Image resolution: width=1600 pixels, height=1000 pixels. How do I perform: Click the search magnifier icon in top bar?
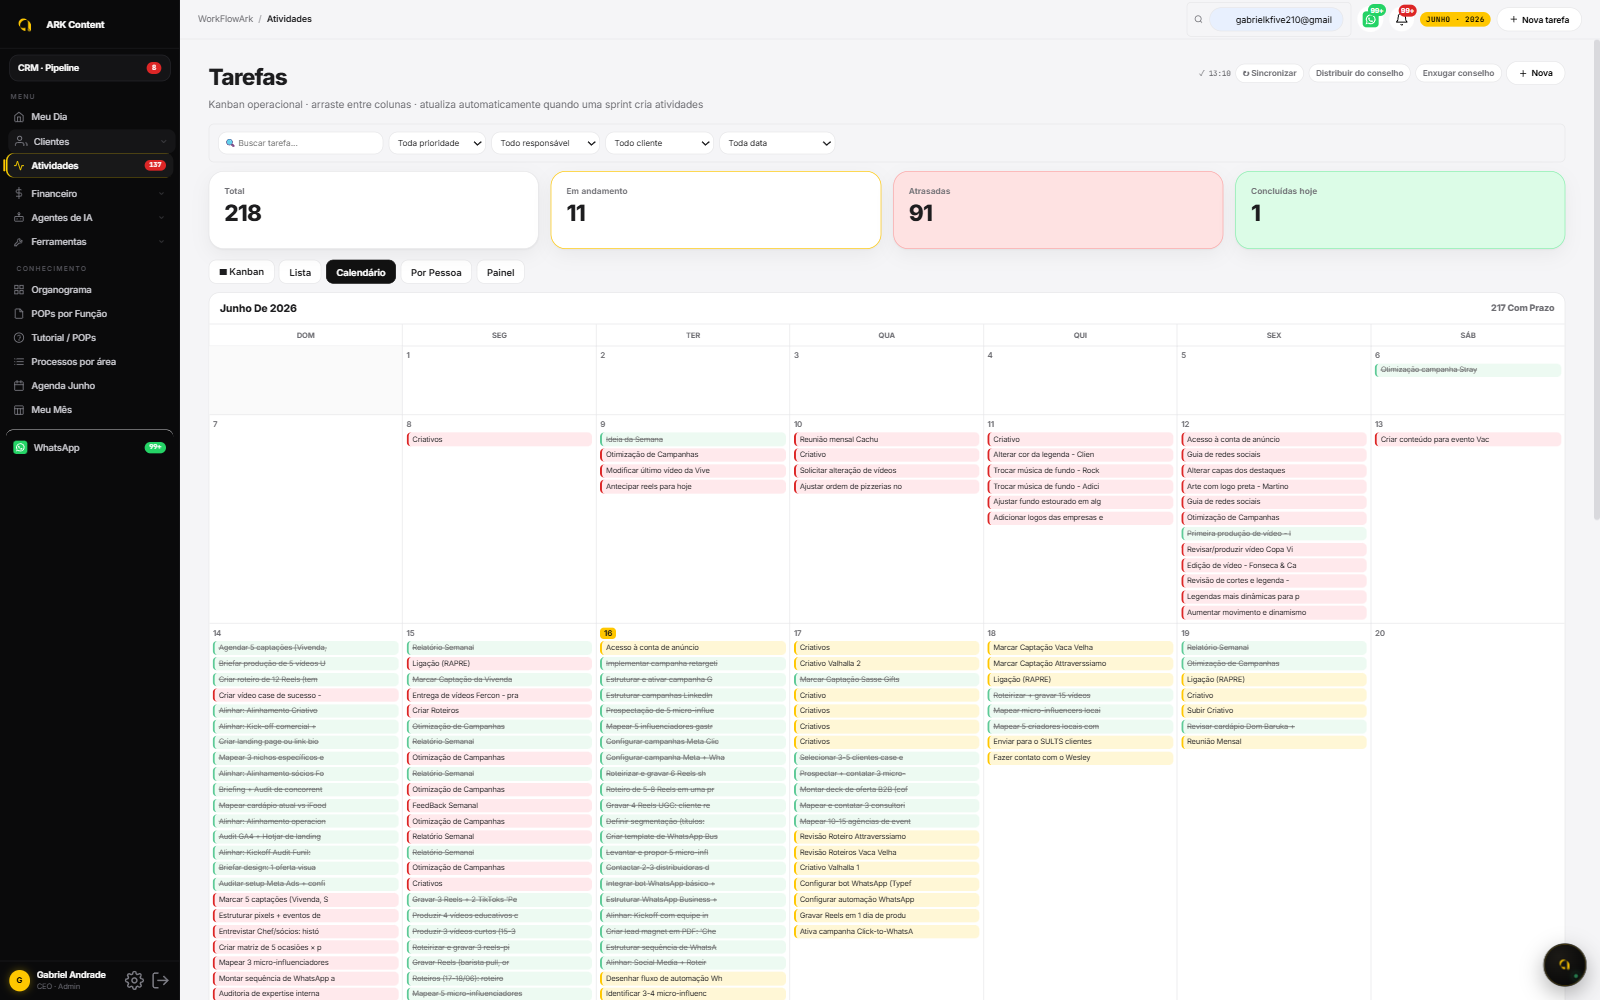pos(1198,19)
